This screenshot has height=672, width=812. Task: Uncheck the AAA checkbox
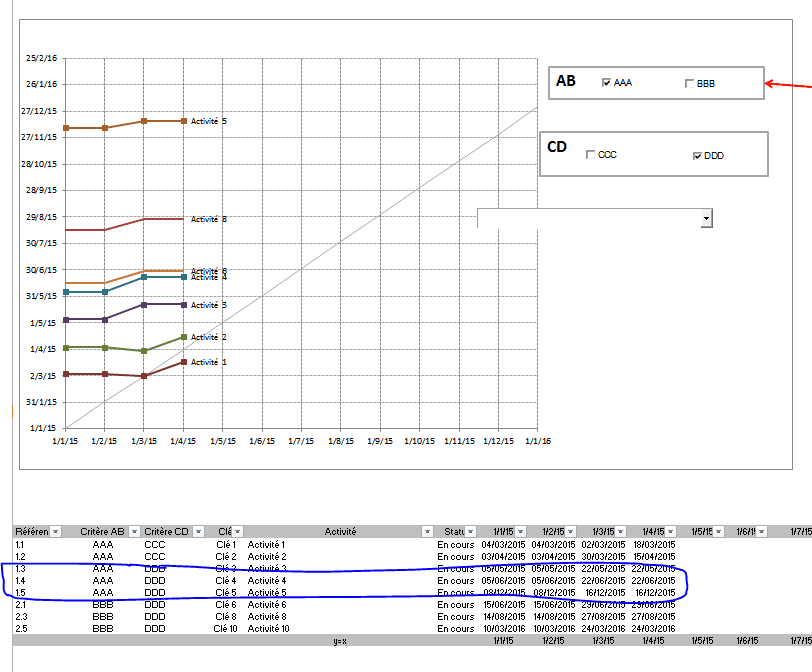coord(606,83)
